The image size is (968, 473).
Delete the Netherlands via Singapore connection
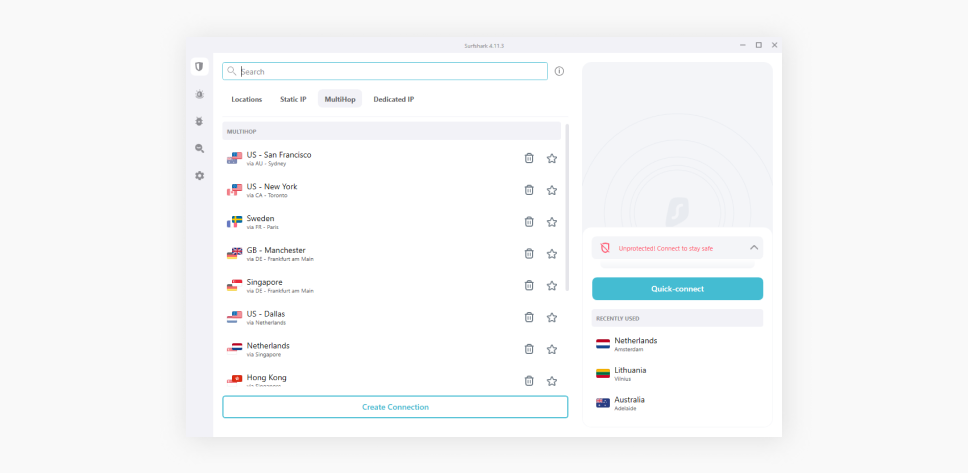529,349
